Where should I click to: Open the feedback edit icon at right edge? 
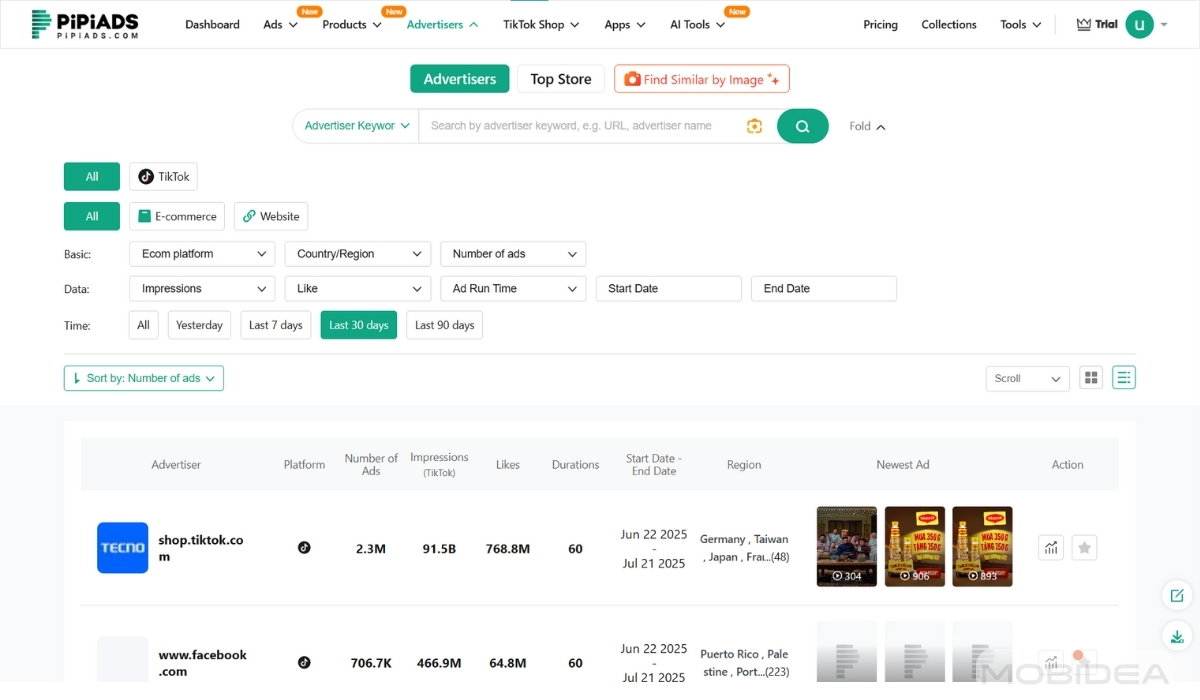pyautogui.click(x=1177, y=596)
